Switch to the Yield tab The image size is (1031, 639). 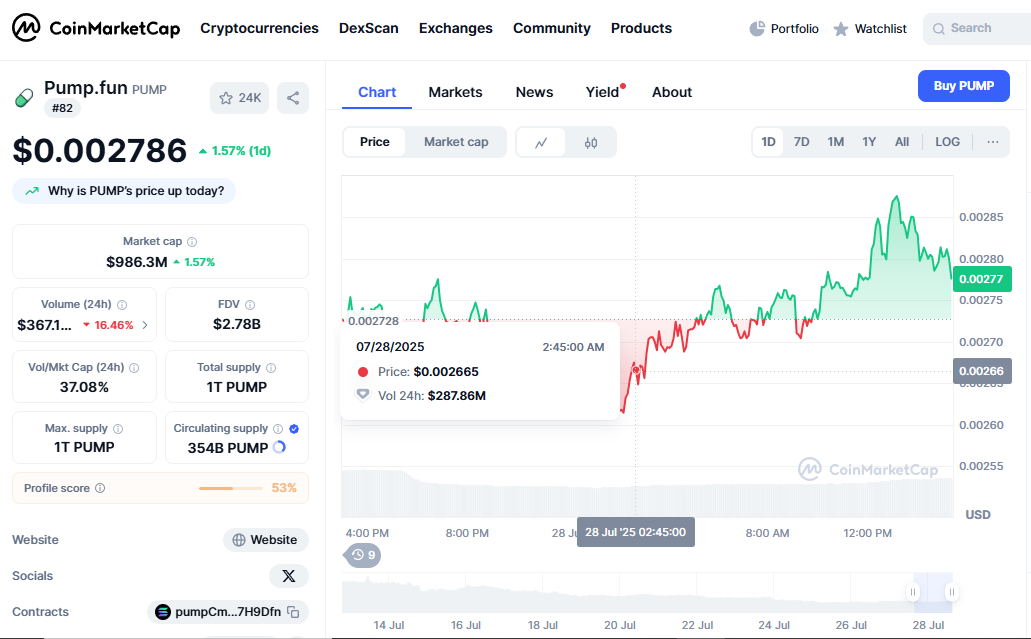point(603,92)
